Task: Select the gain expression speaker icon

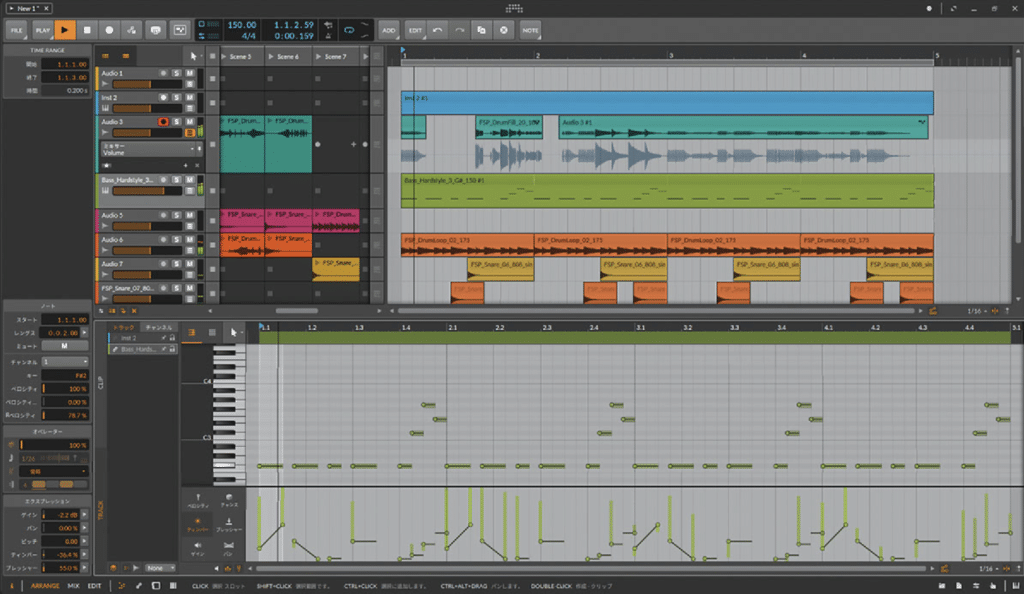Action: click(x=198, y=545)
